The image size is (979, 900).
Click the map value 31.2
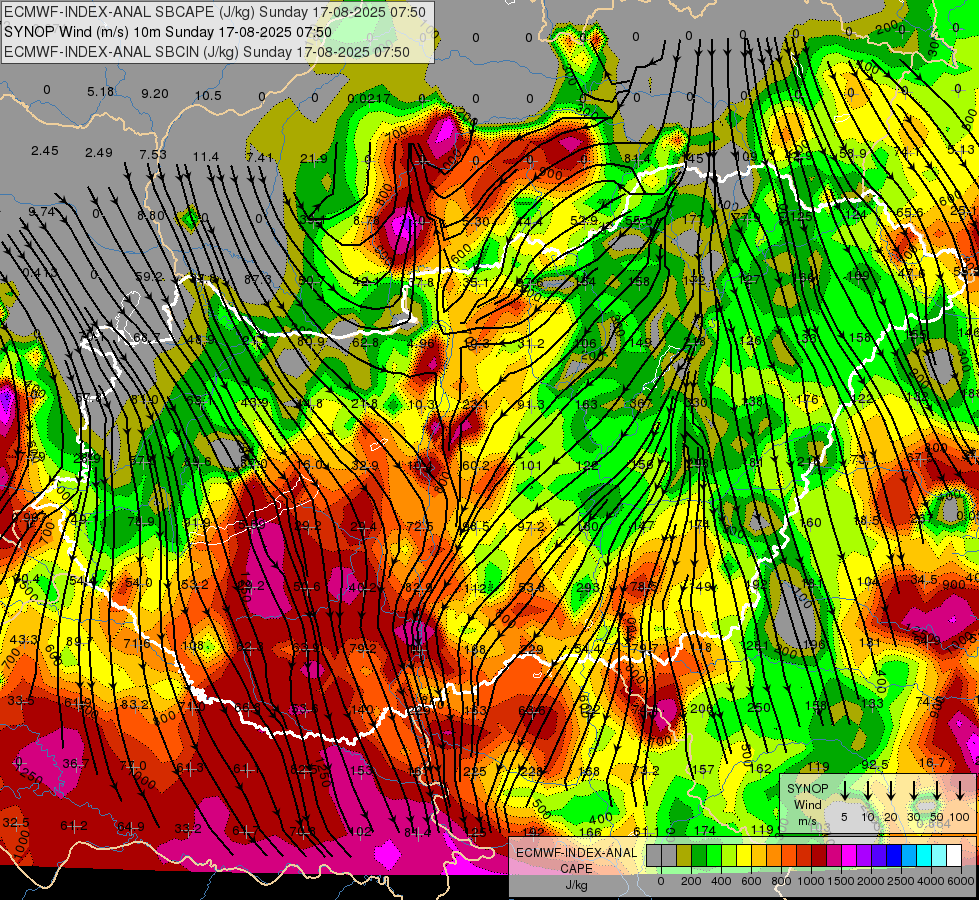[x=531, y=344]
